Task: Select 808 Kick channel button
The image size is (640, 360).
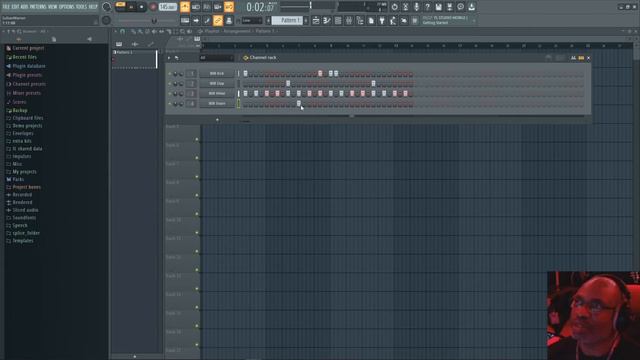Action: click(217, 73)
